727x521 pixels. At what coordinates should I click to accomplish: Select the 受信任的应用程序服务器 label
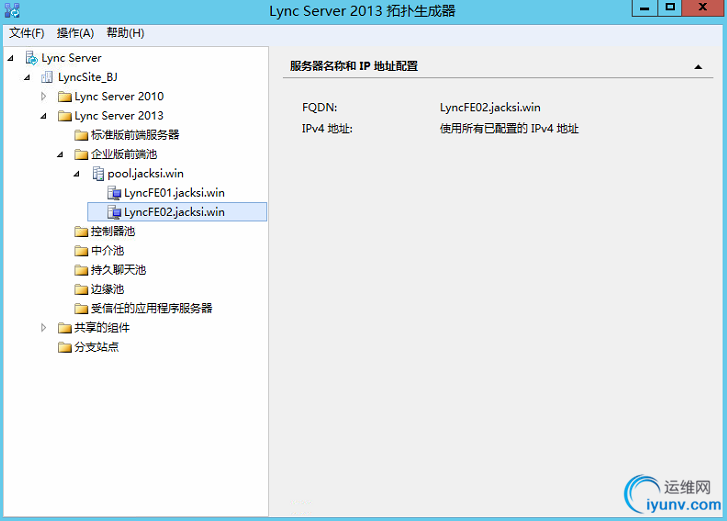pyautogui.click(x=152, y=308)
